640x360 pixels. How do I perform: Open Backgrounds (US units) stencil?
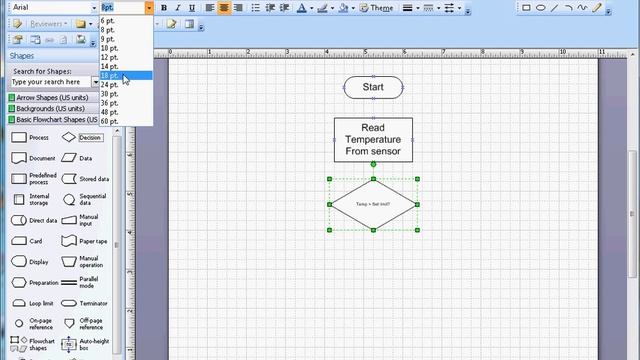[x=53, y=109]
